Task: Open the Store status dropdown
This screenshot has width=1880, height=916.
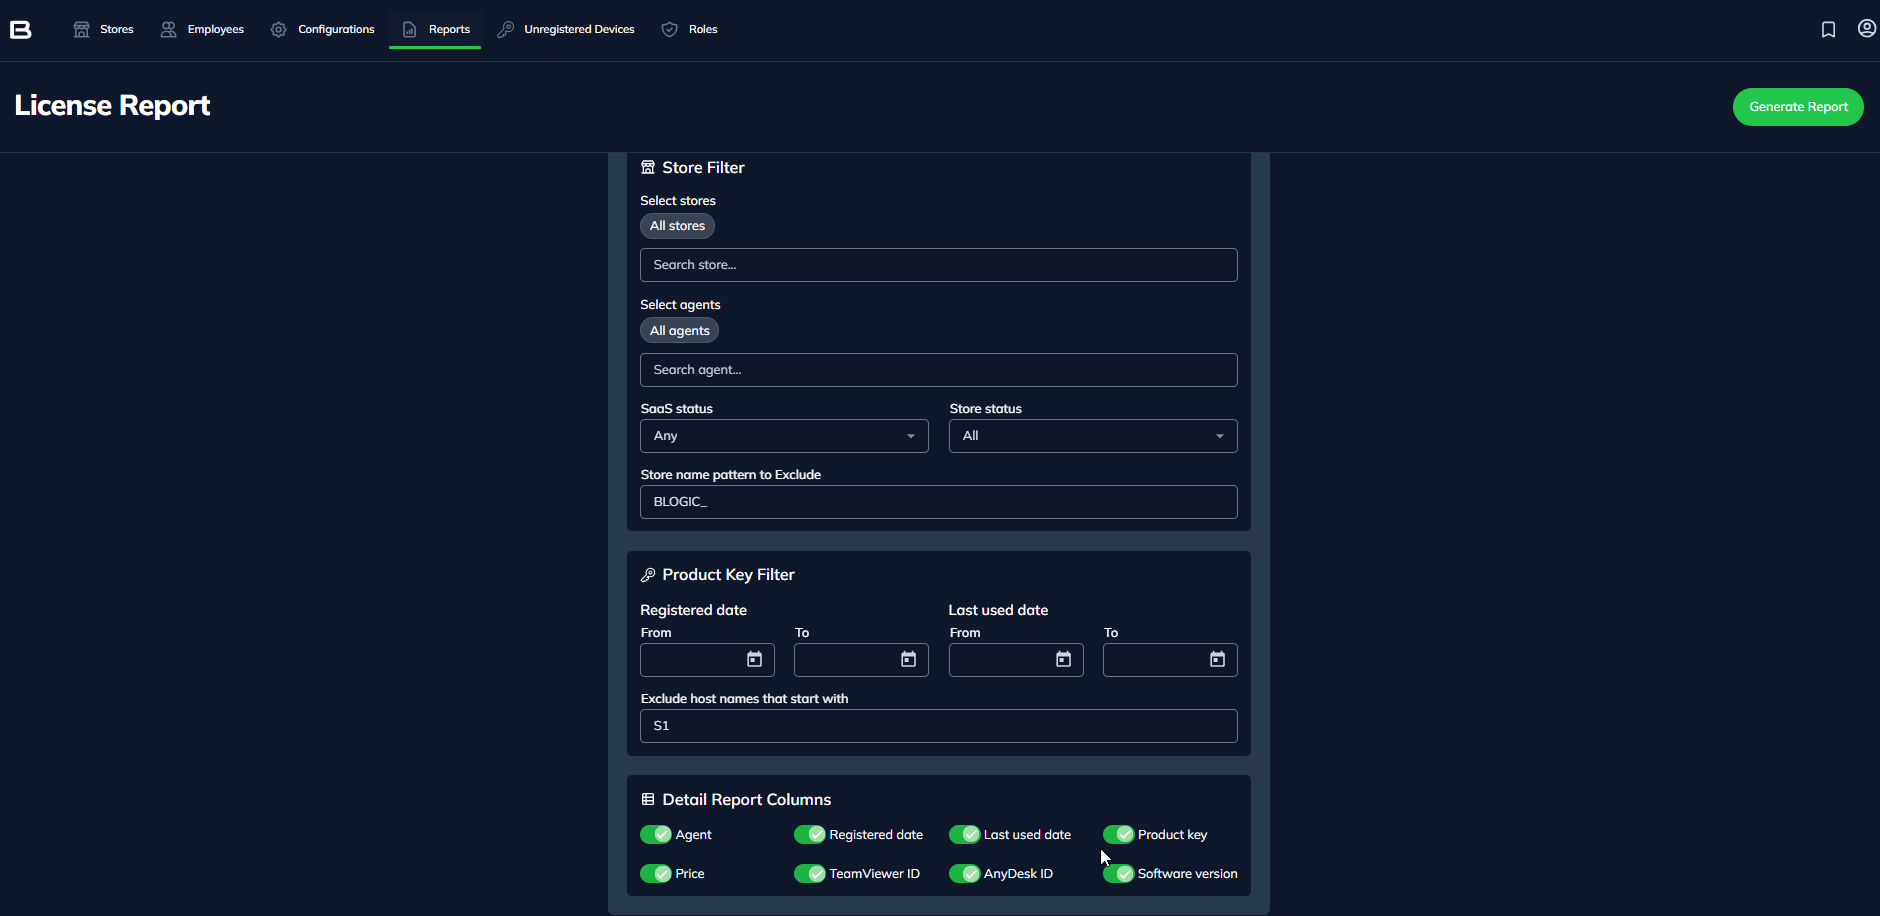Action: point(1093,436)
